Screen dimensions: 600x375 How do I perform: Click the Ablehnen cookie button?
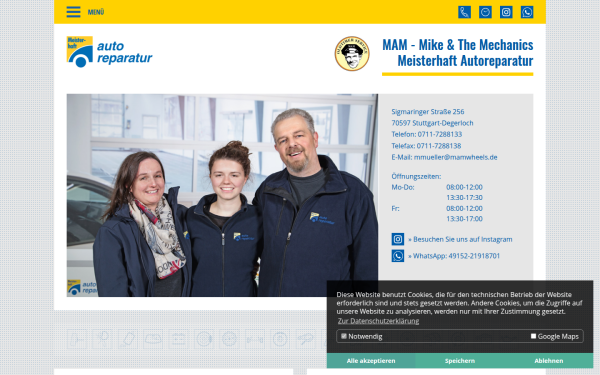pyautogui.click(x=549, y=361)
